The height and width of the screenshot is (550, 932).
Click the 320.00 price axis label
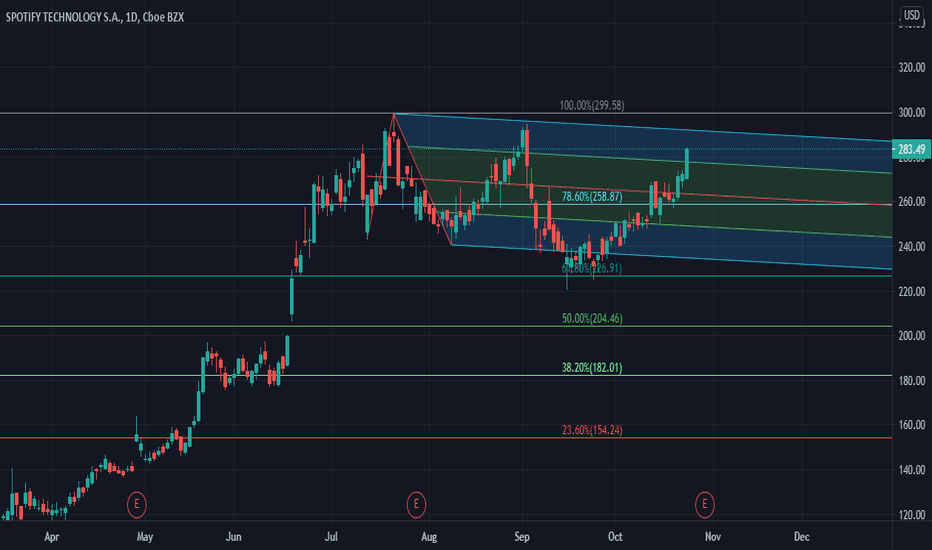click(911, 67)
